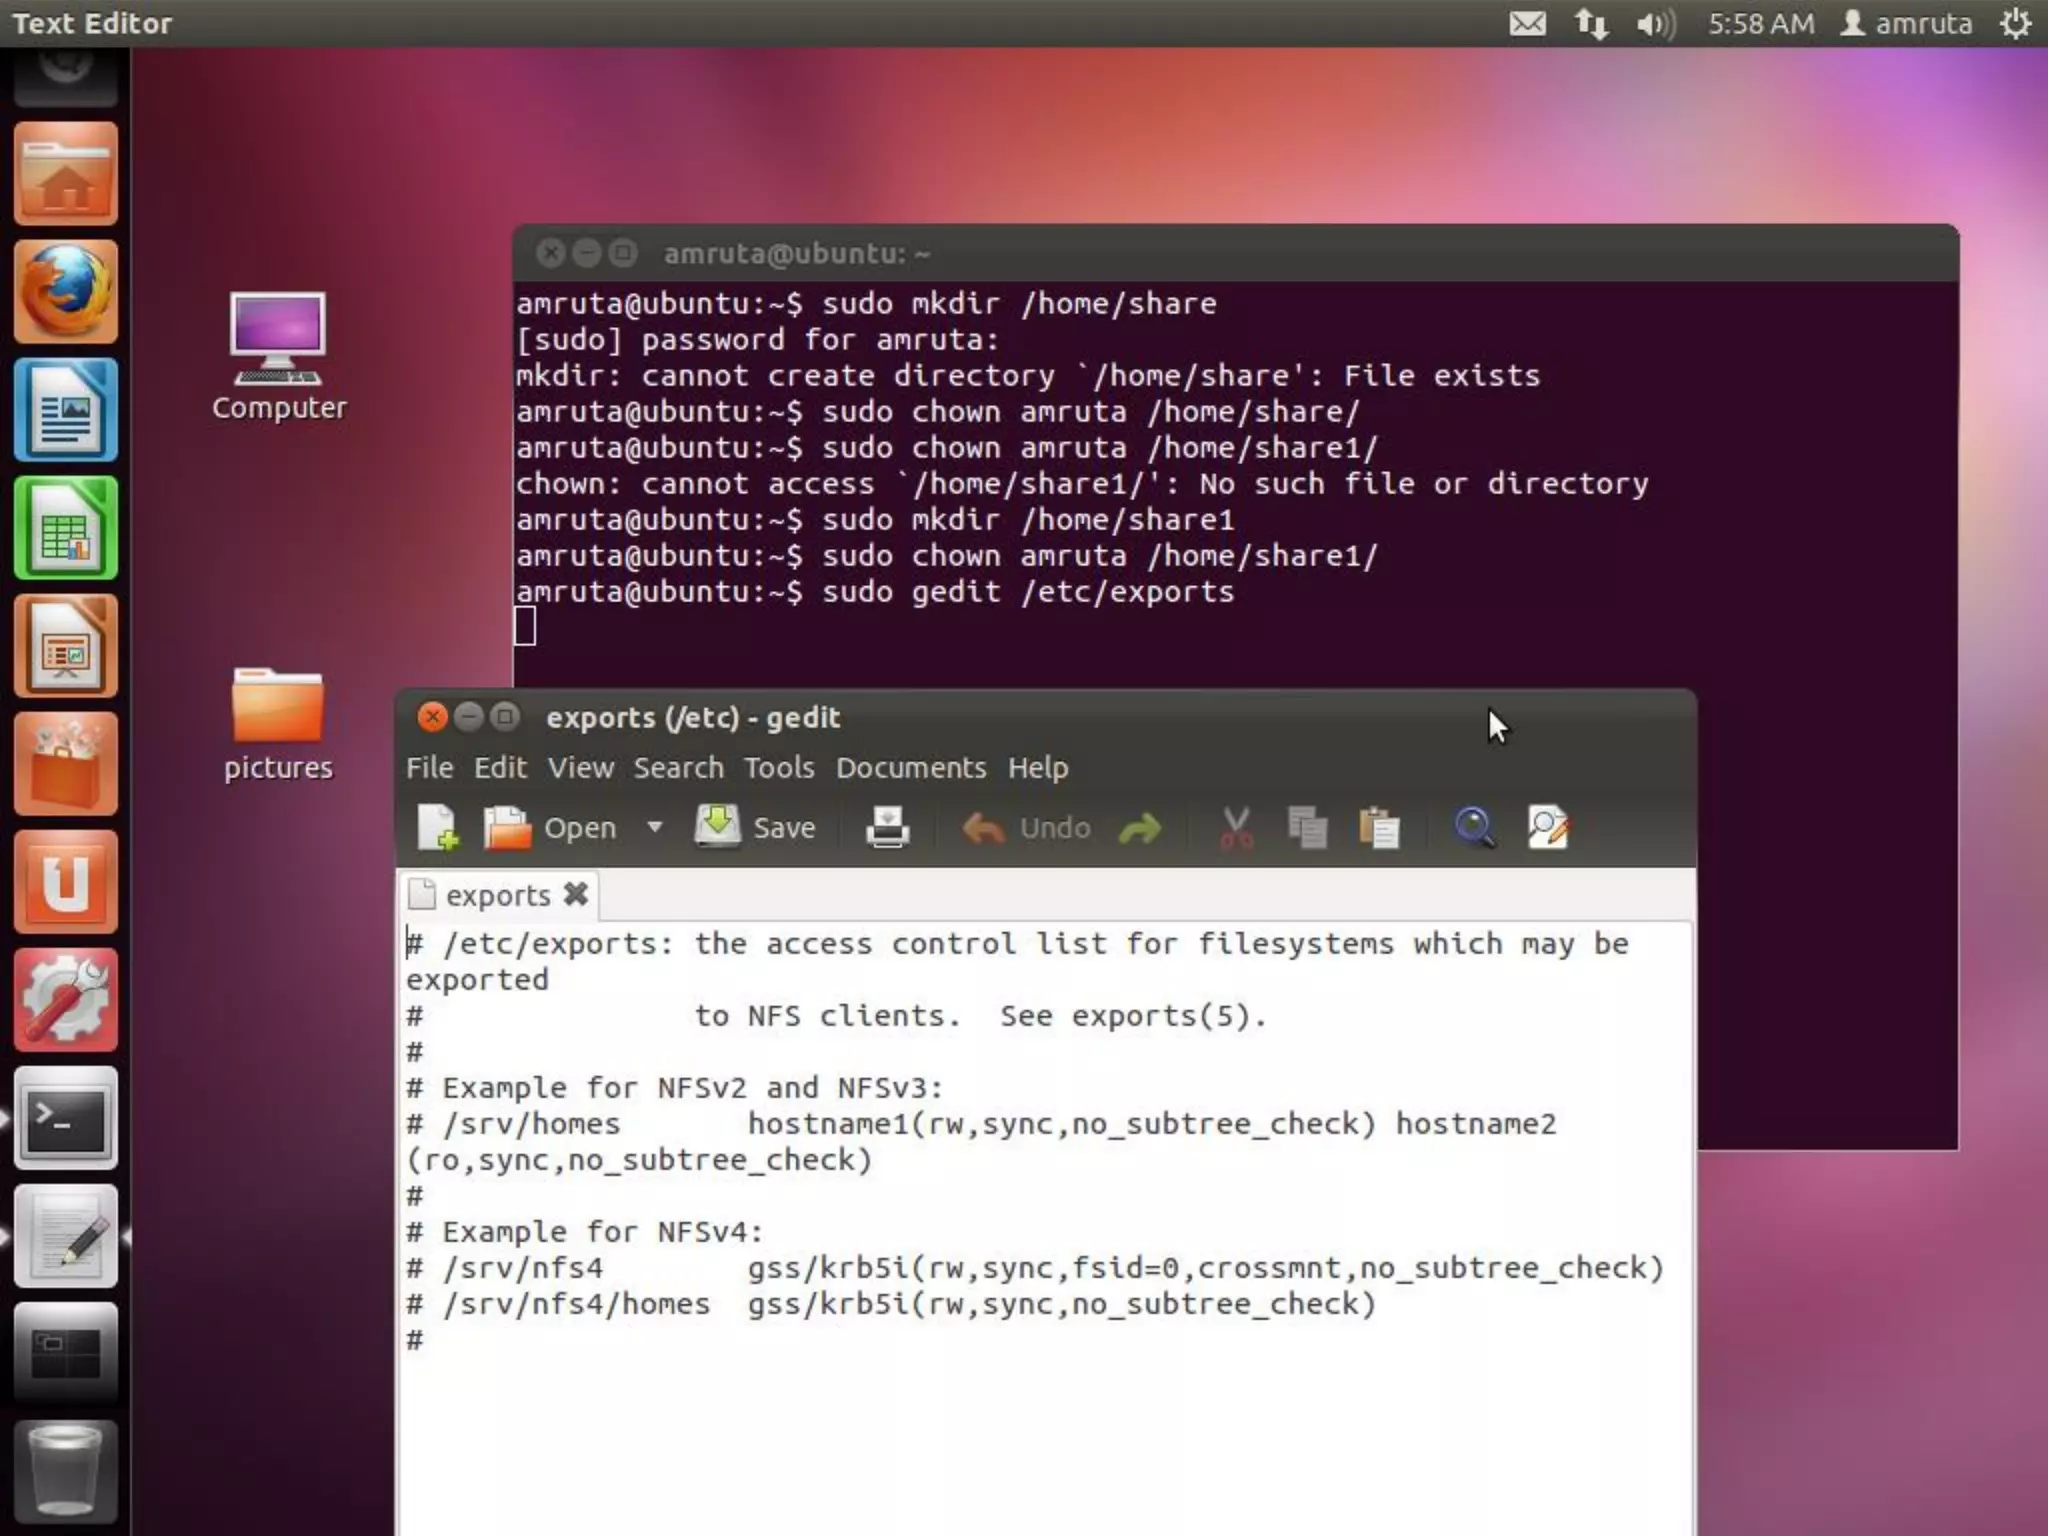Open the sound volume indicator menu

coord(1655,23)
